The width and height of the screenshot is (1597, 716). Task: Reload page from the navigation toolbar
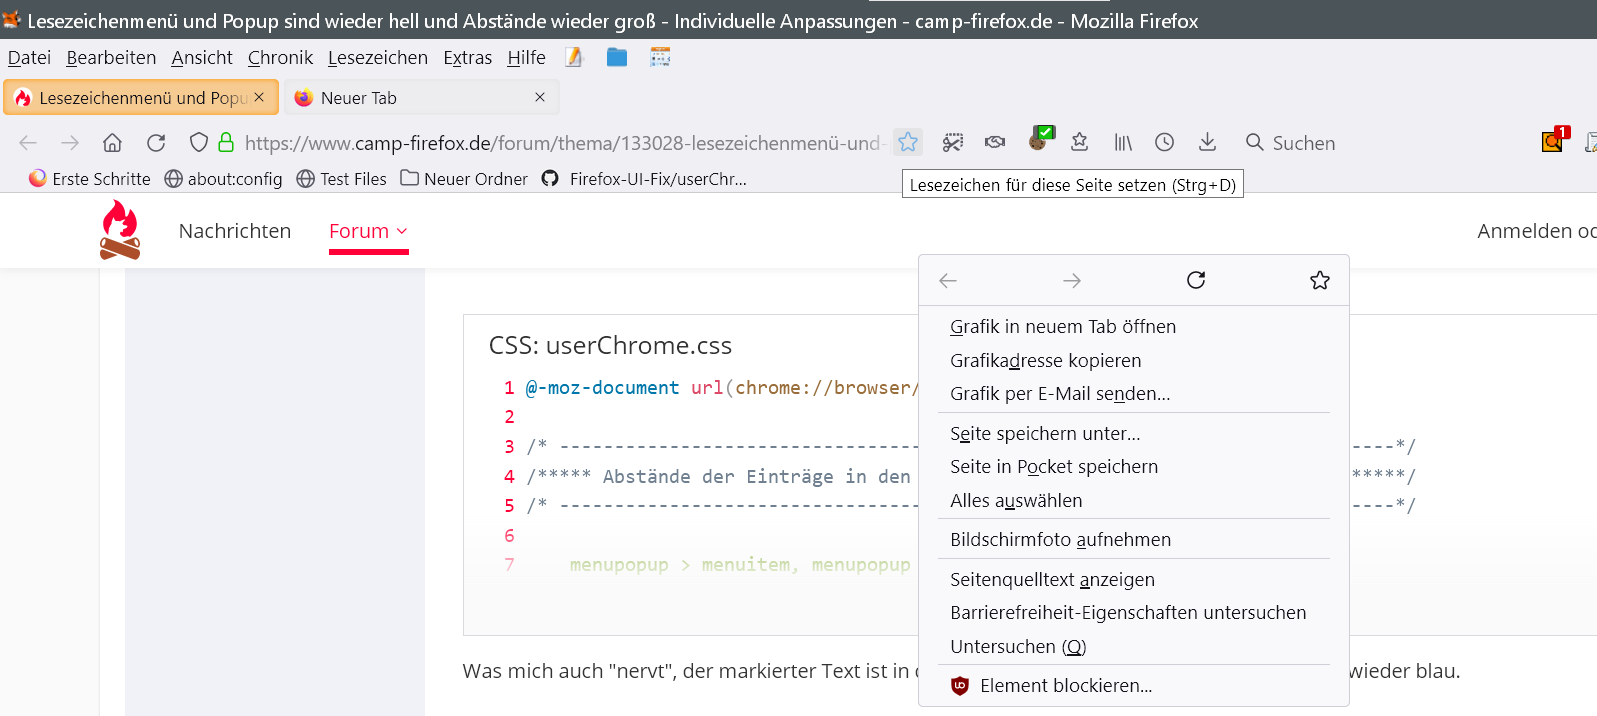(156, 142)
